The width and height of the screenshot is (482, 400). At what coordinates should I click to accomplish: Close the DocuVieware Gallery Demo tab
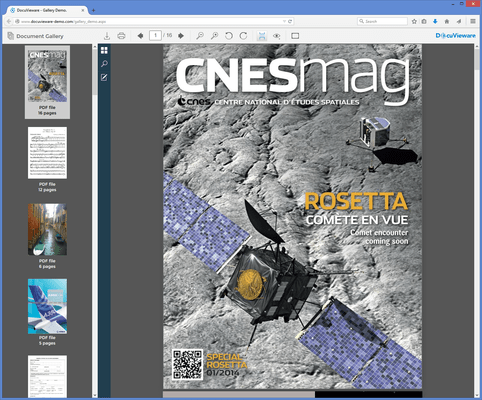tap(83, 10)
